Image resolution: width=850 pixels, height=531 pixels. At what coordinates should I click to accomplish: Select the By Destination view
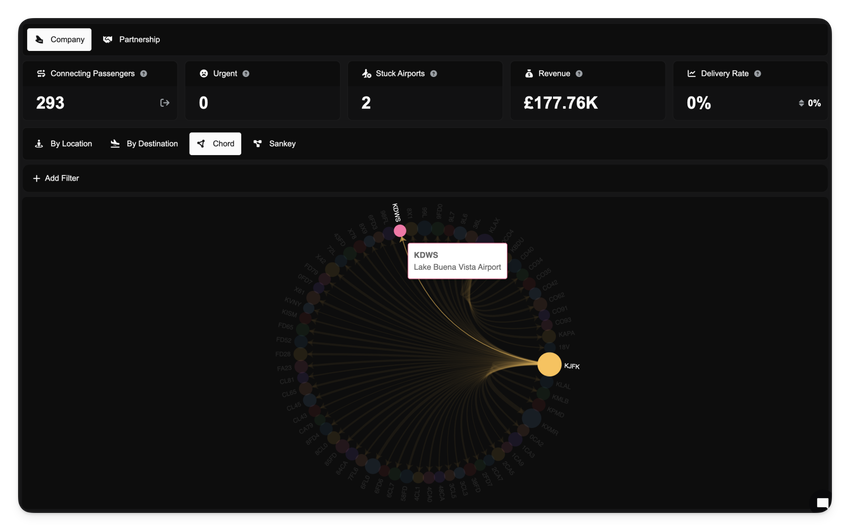[x=144, y=144]
